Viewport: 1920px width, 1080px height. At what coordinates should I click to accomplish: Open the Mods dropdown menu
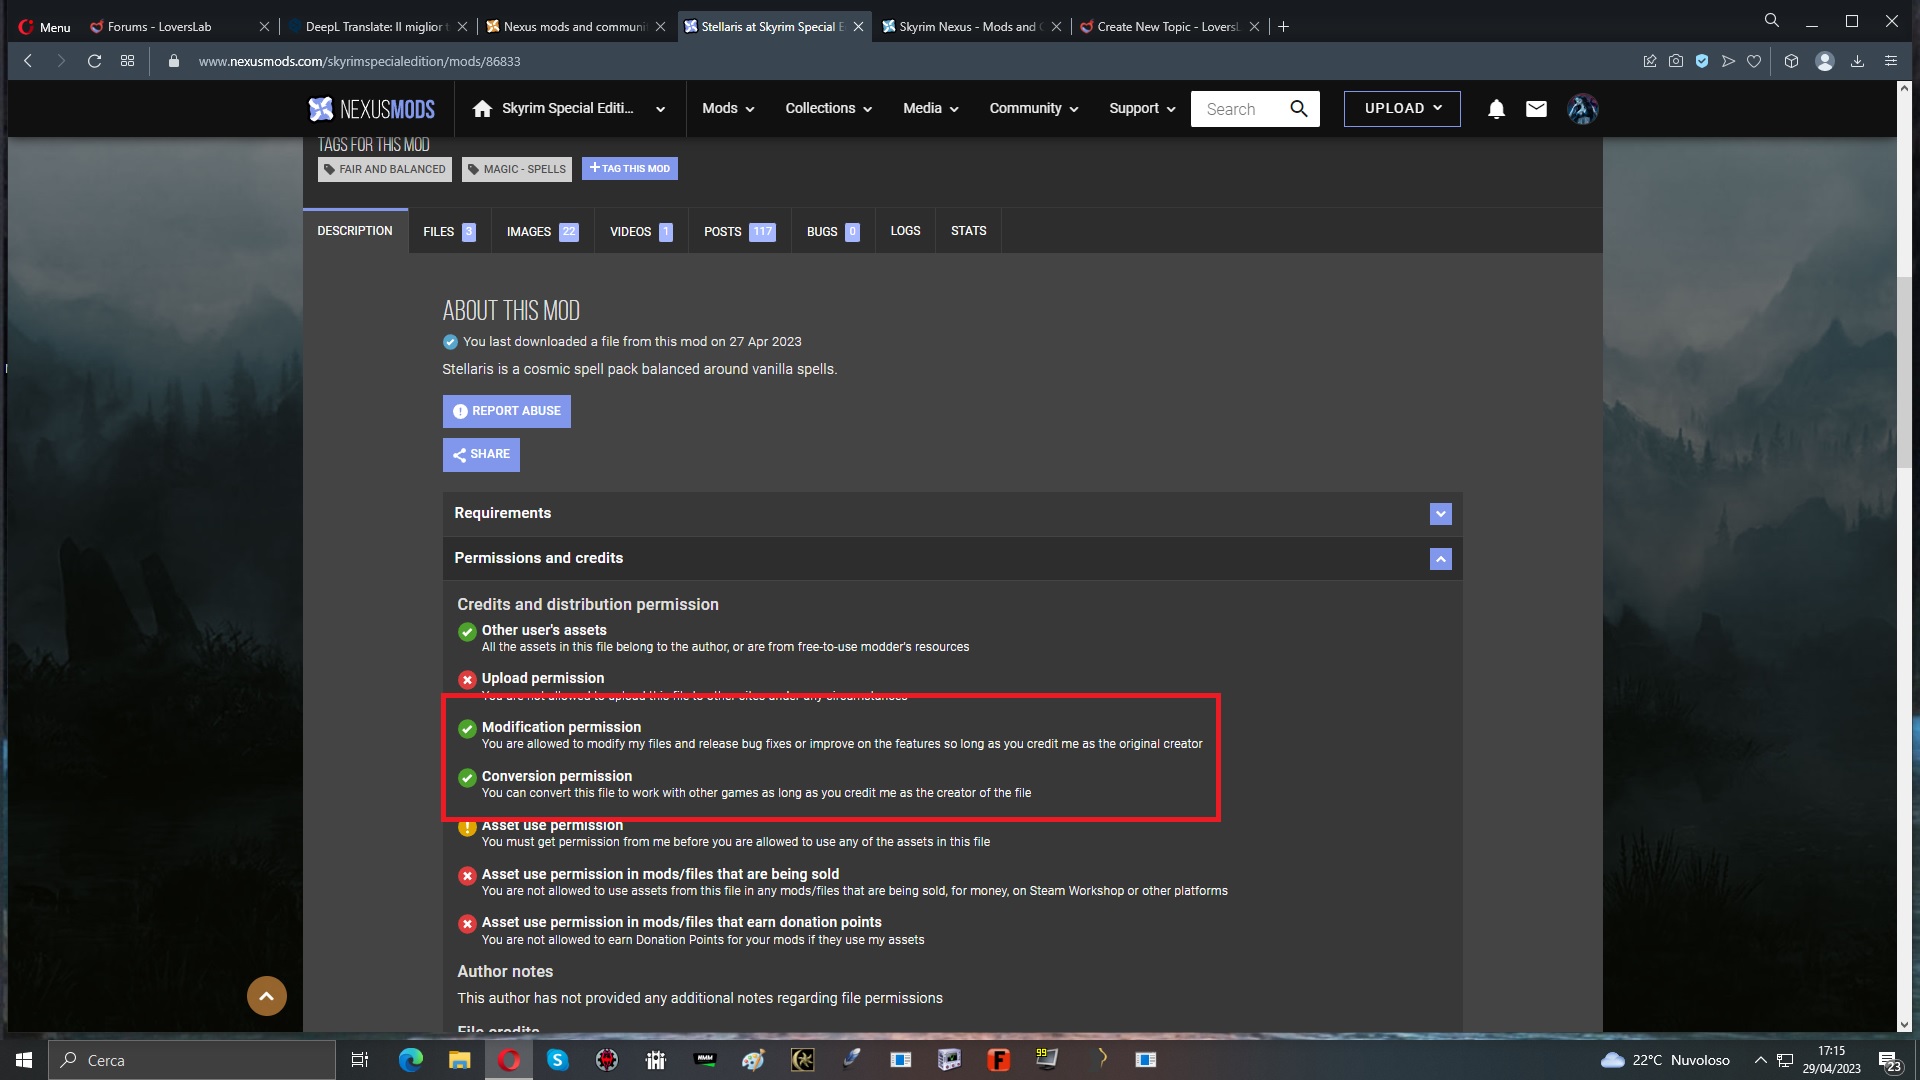pyautogui.click(x=728, y=109)
